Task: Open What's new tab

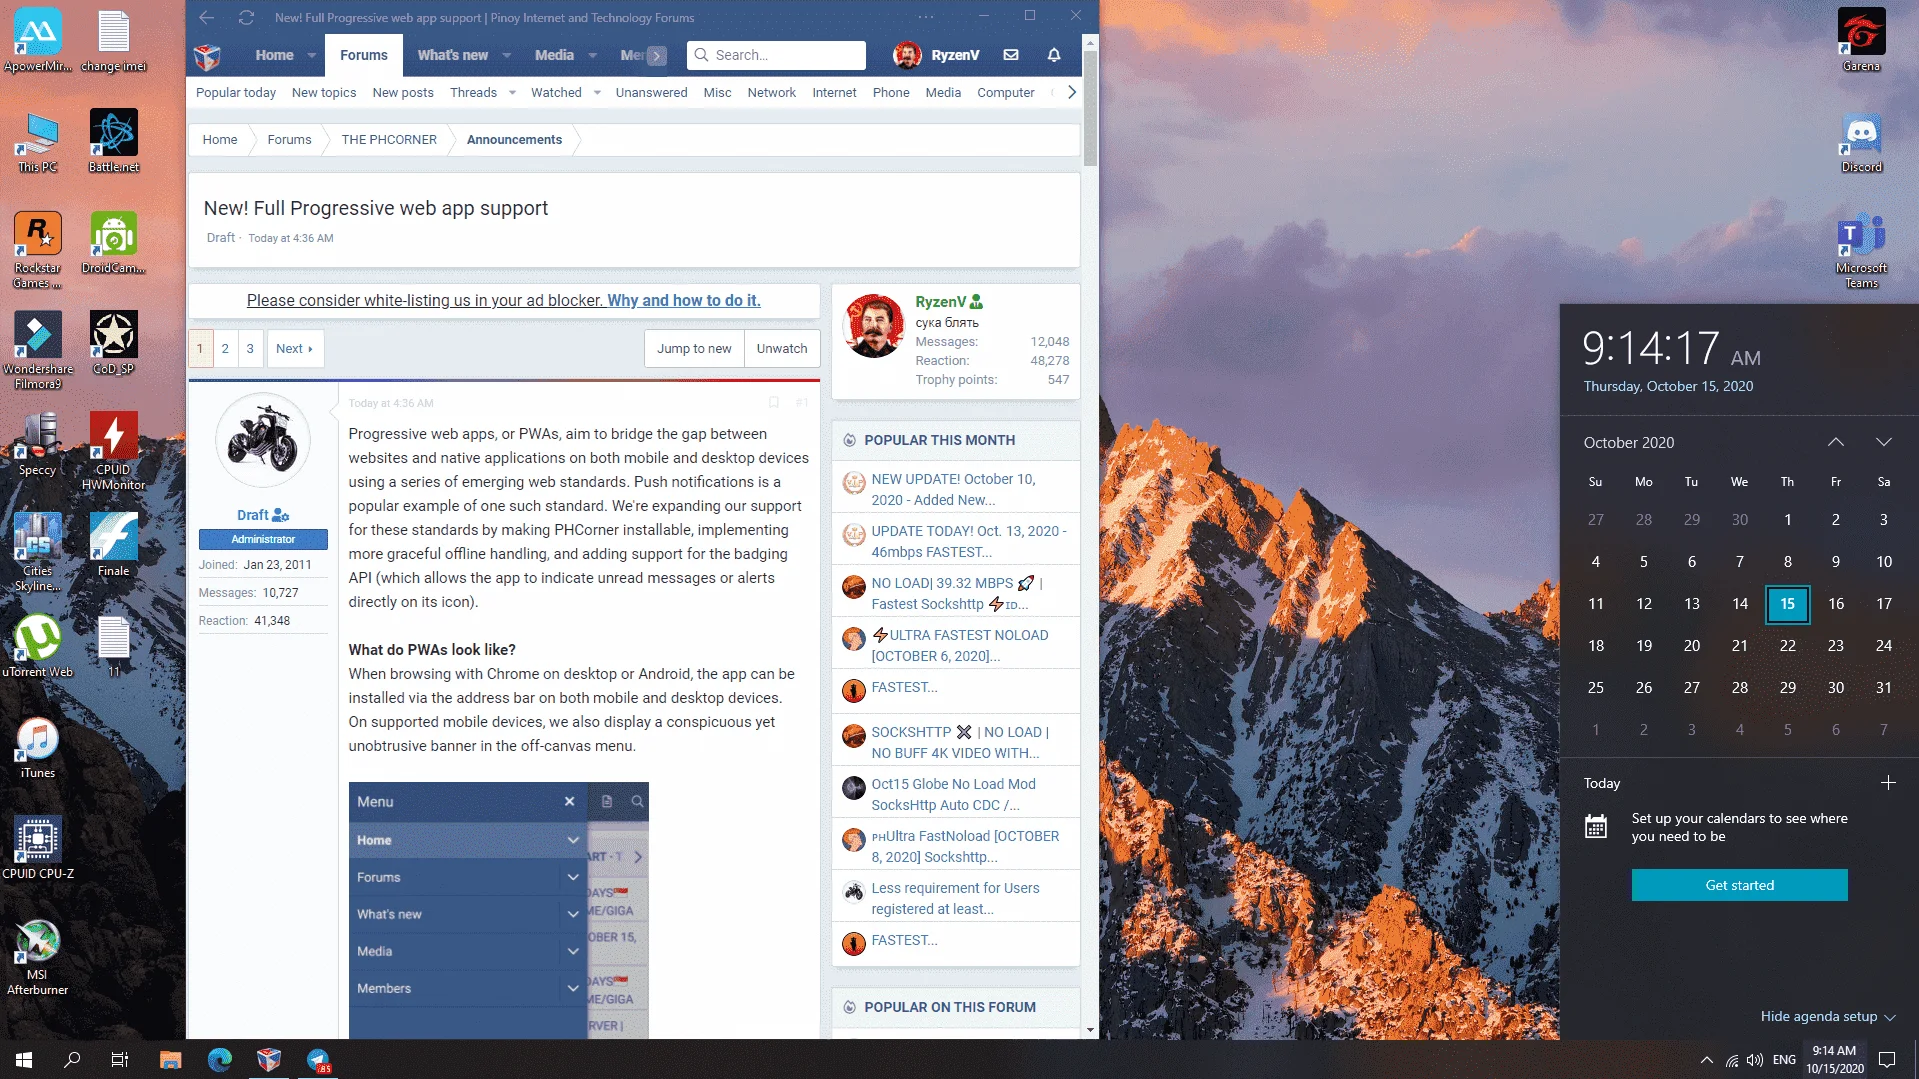Action: (x=453, y=55)
